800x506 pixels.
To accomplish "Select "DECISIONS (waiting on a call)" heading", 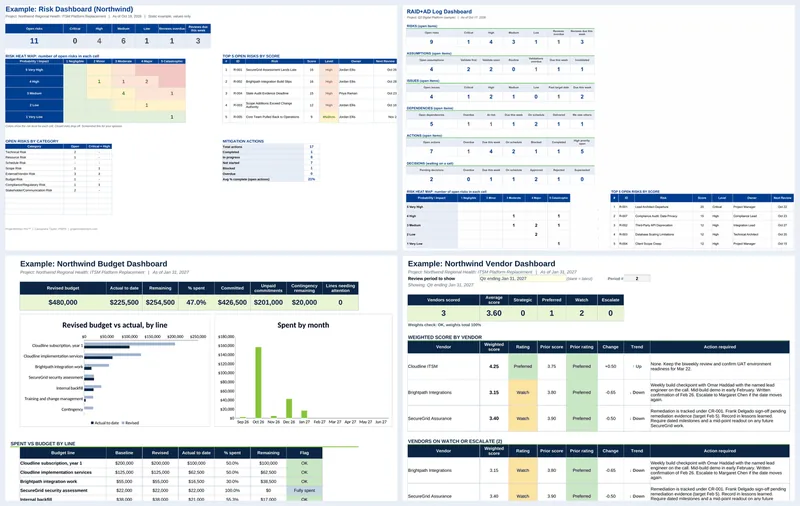I will [430, 164].
